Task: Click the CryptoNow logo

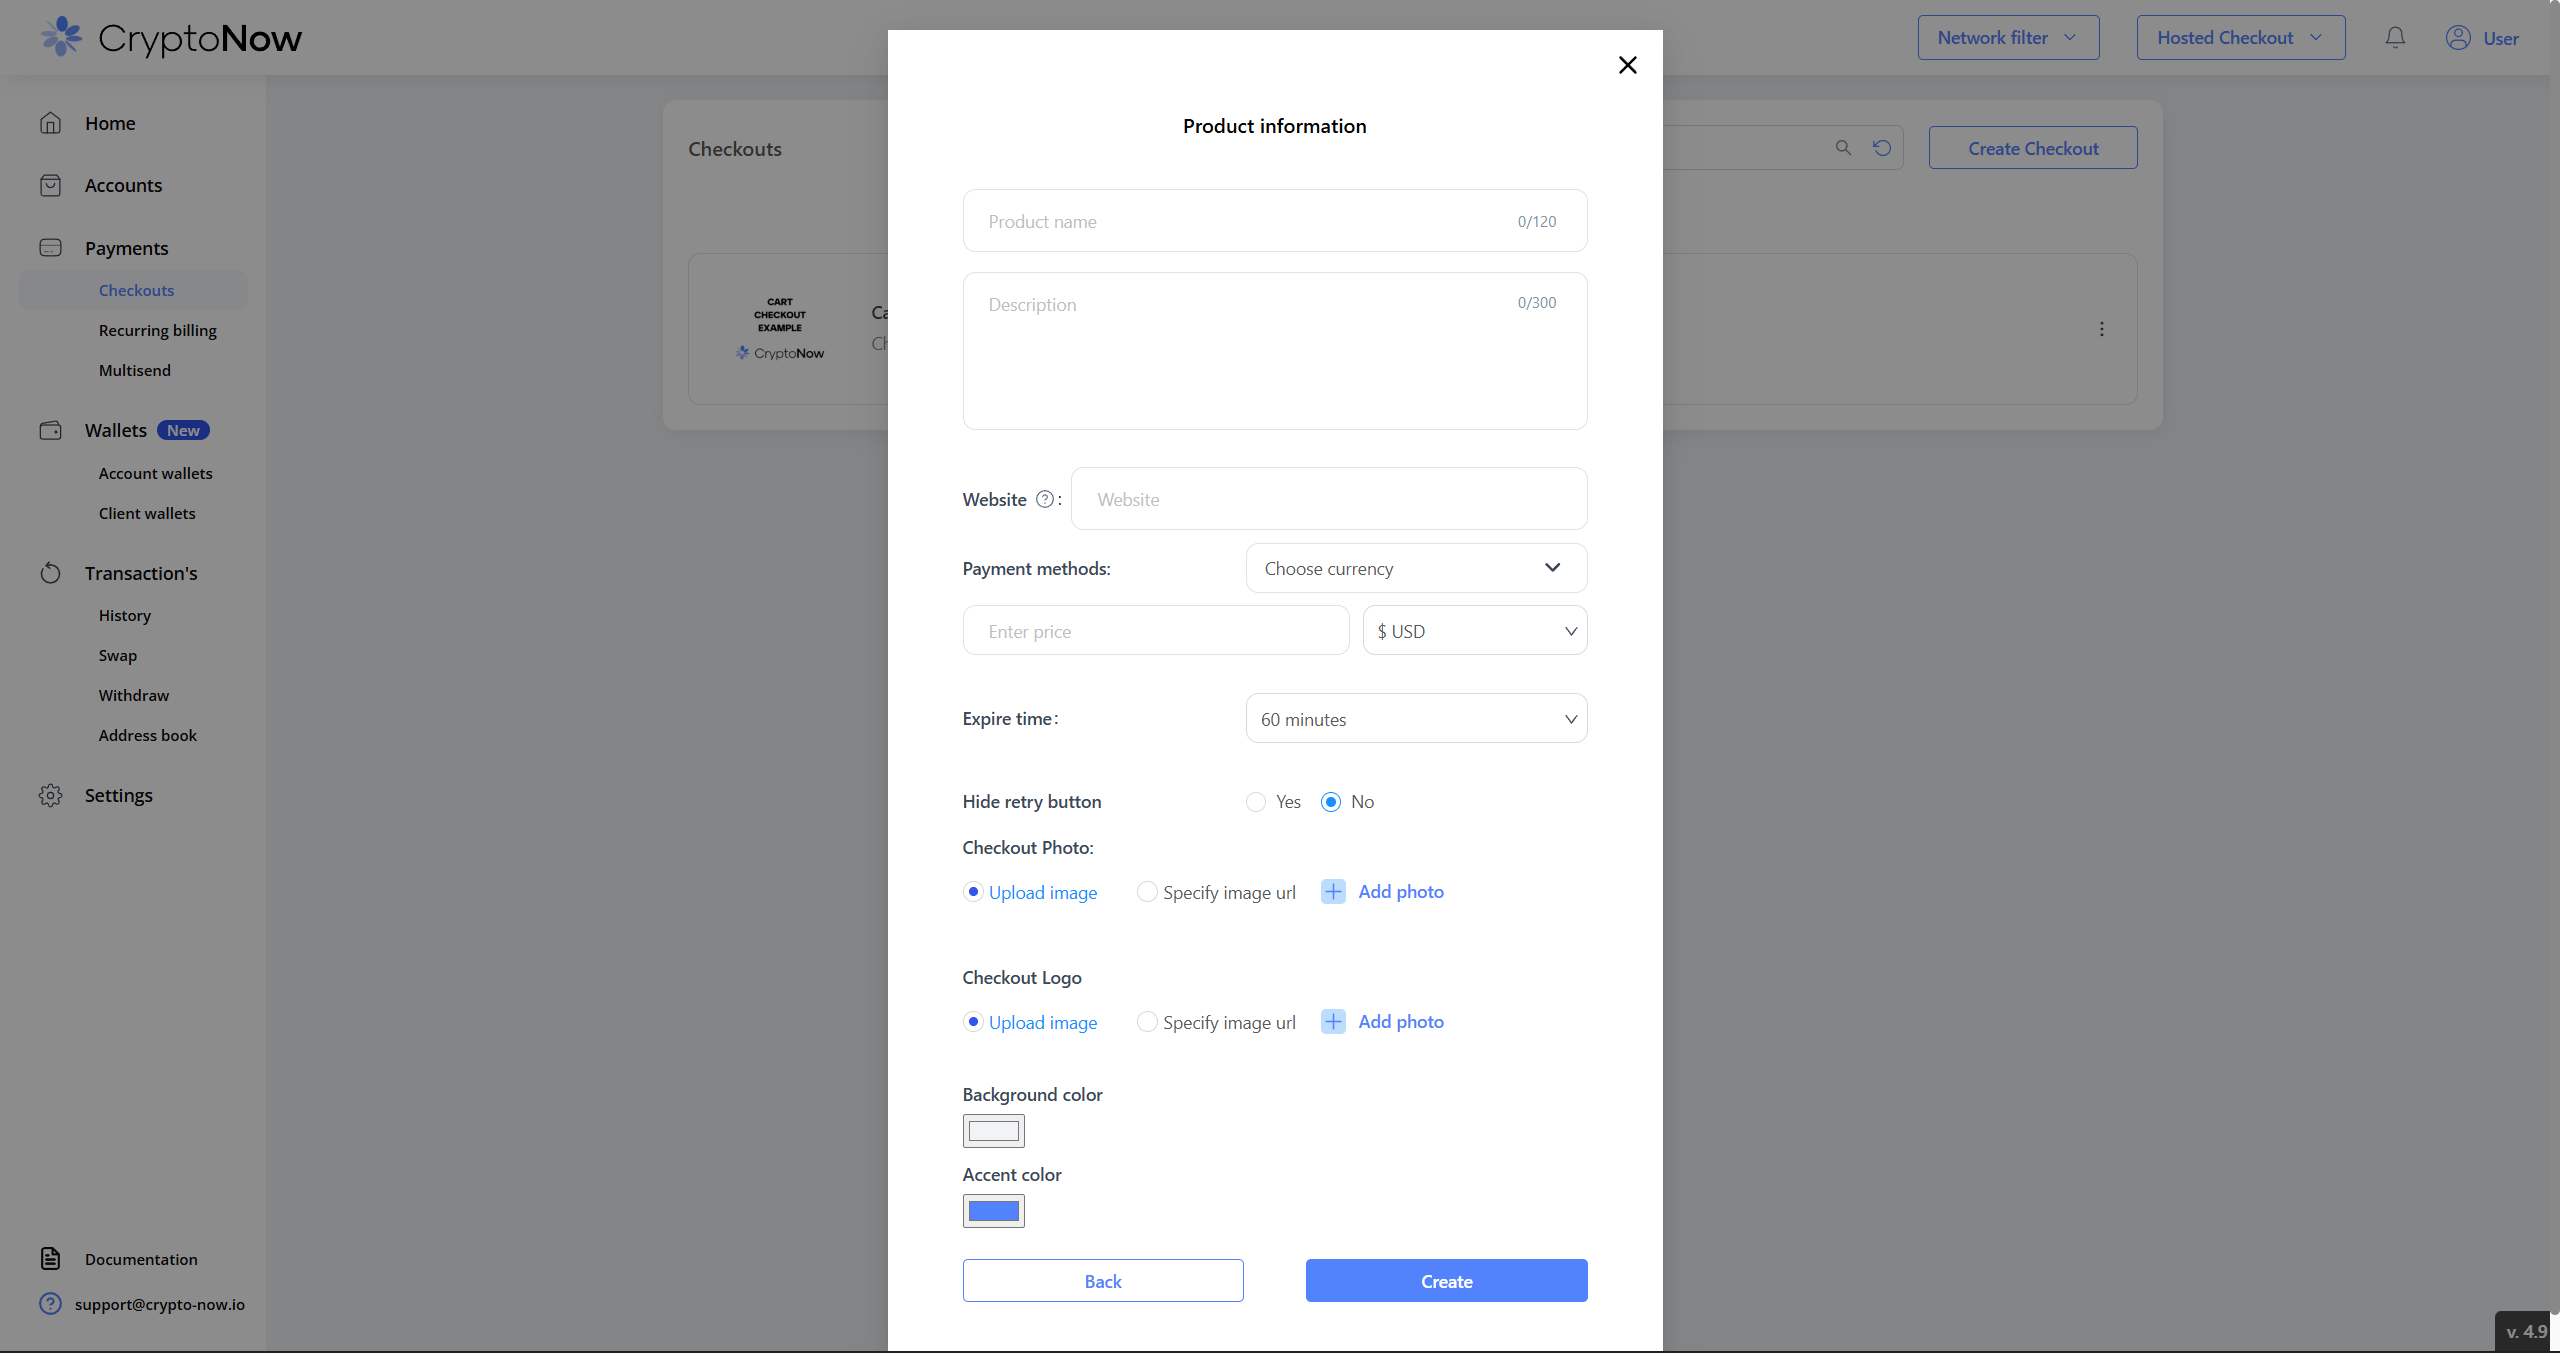Action: coord(171,37)
